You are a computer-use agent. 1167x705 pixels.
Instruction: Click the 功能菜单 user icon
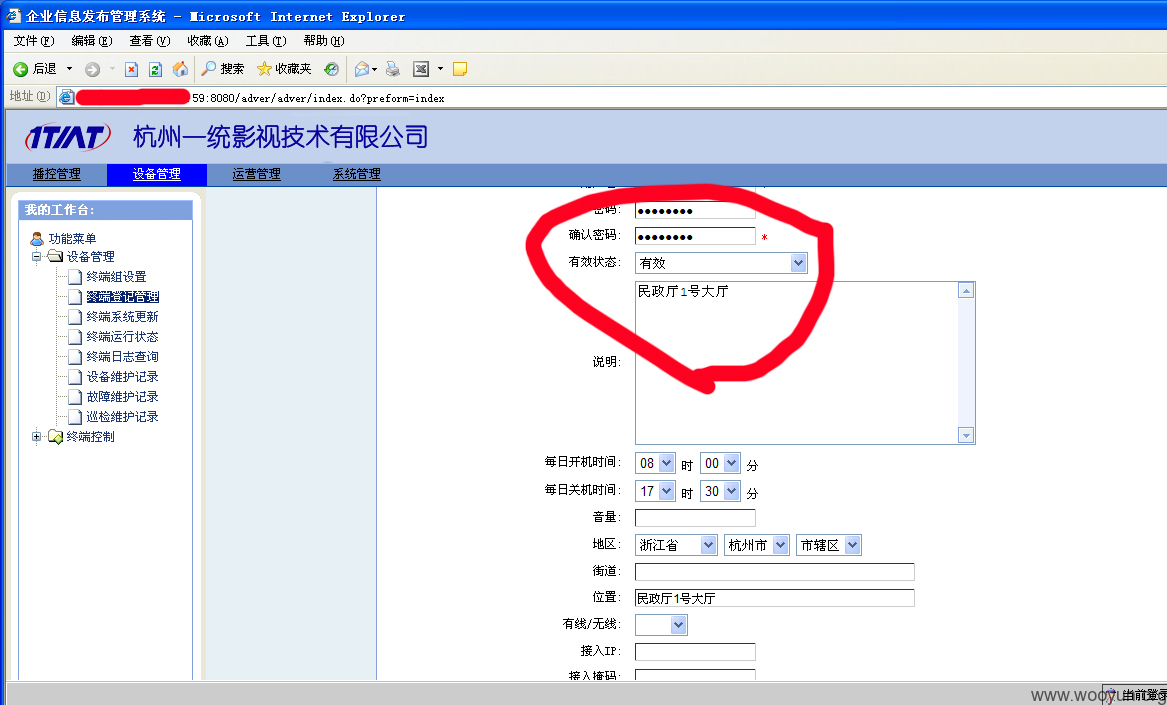tap(36, 238)
